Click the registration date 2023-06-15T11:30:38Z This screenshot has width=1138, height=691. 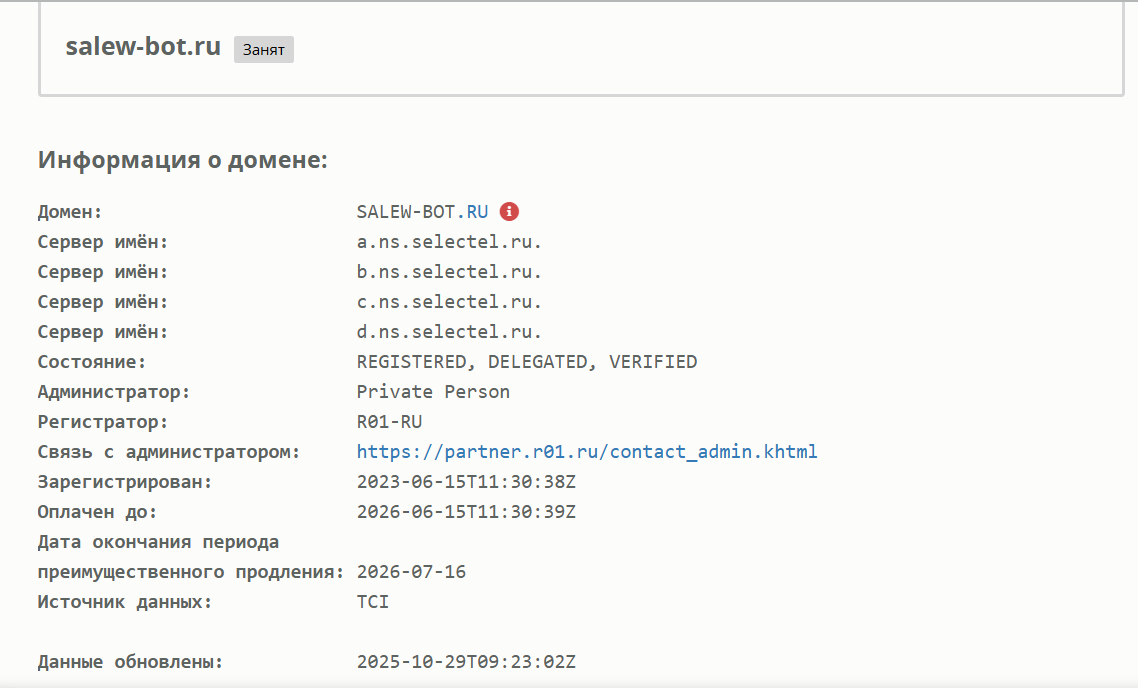(466, 482)
